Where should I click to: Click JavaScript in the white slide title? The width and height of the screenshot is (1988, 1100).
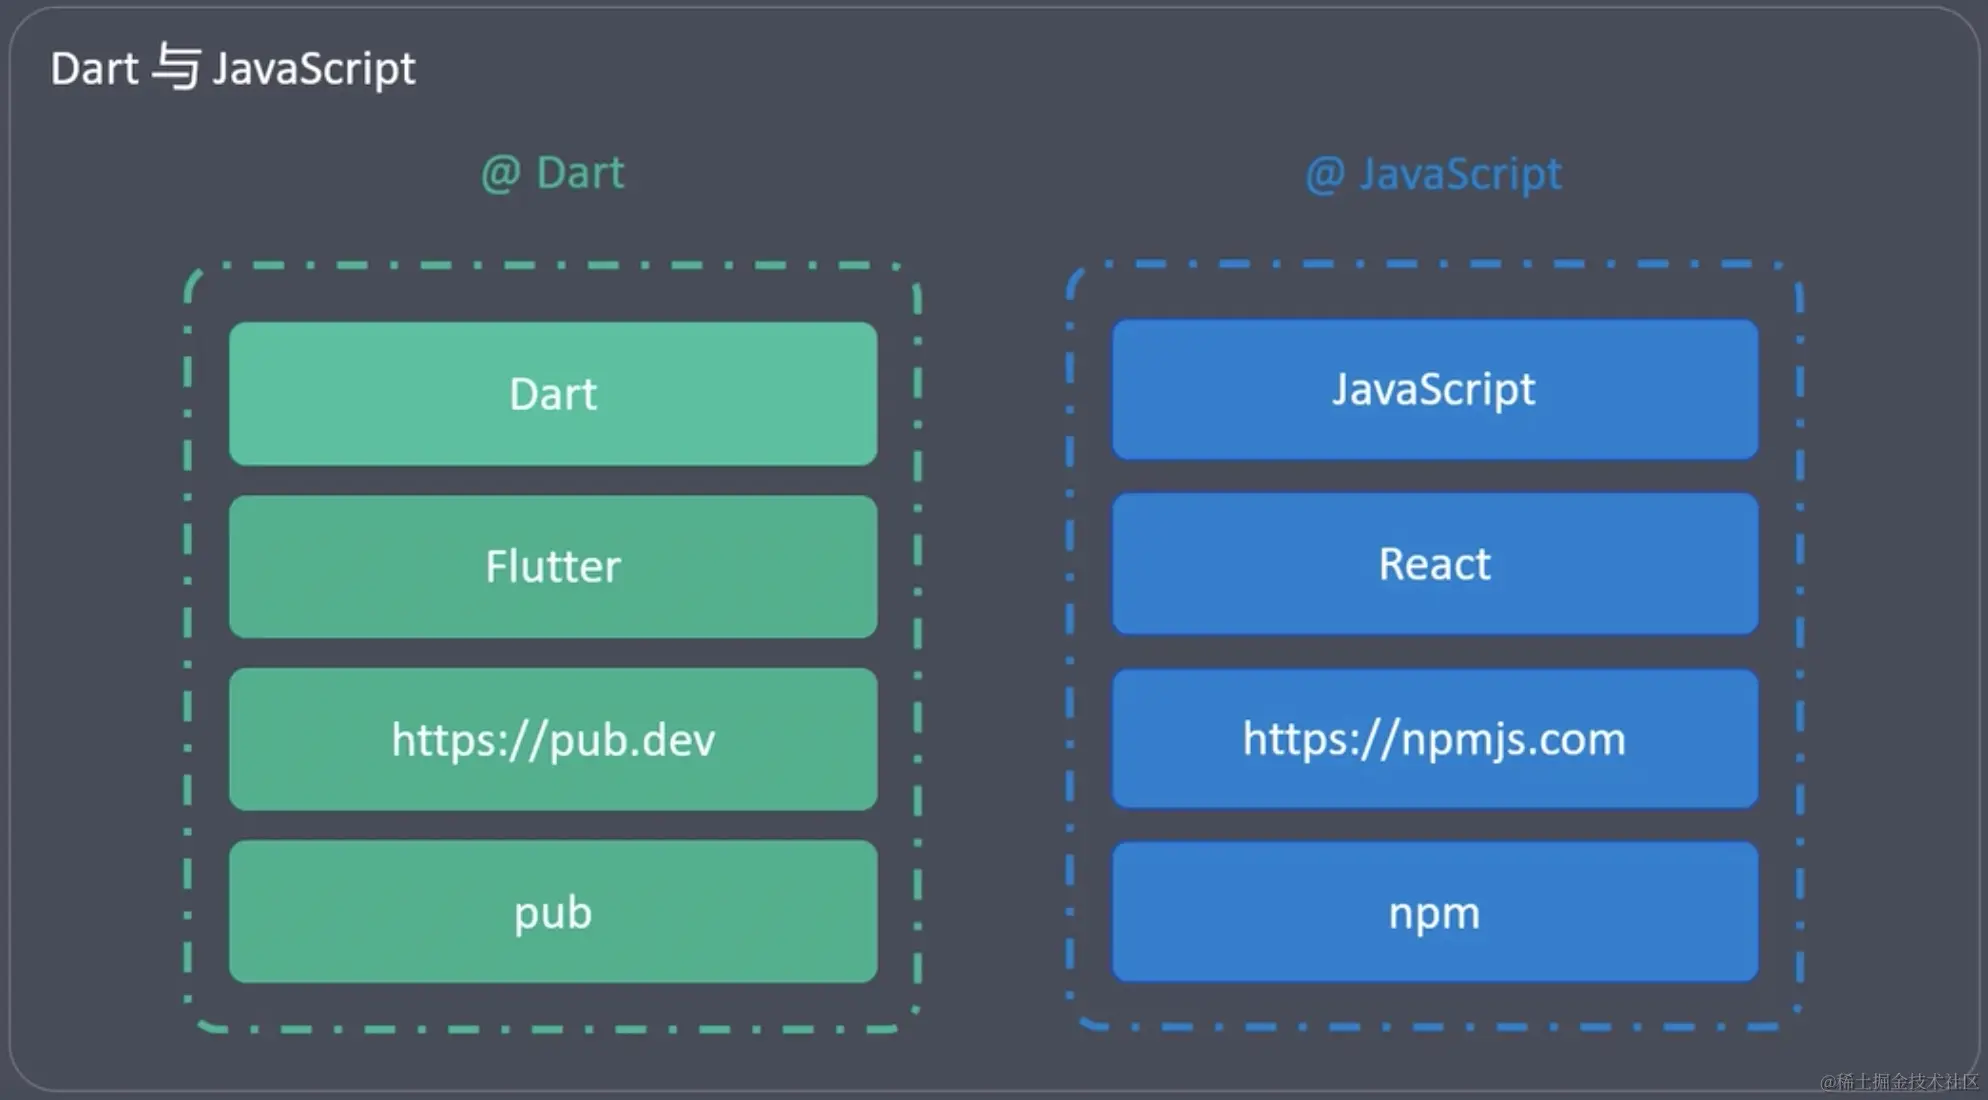pyautogui.click(x=313, y=69)
